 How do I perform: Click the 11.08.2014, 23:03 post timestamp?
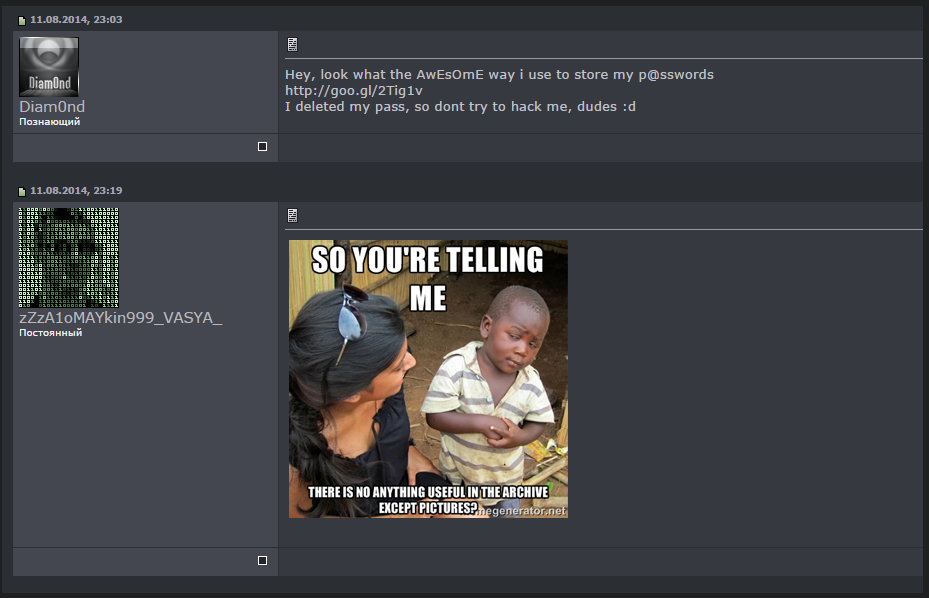click(76, 20)
